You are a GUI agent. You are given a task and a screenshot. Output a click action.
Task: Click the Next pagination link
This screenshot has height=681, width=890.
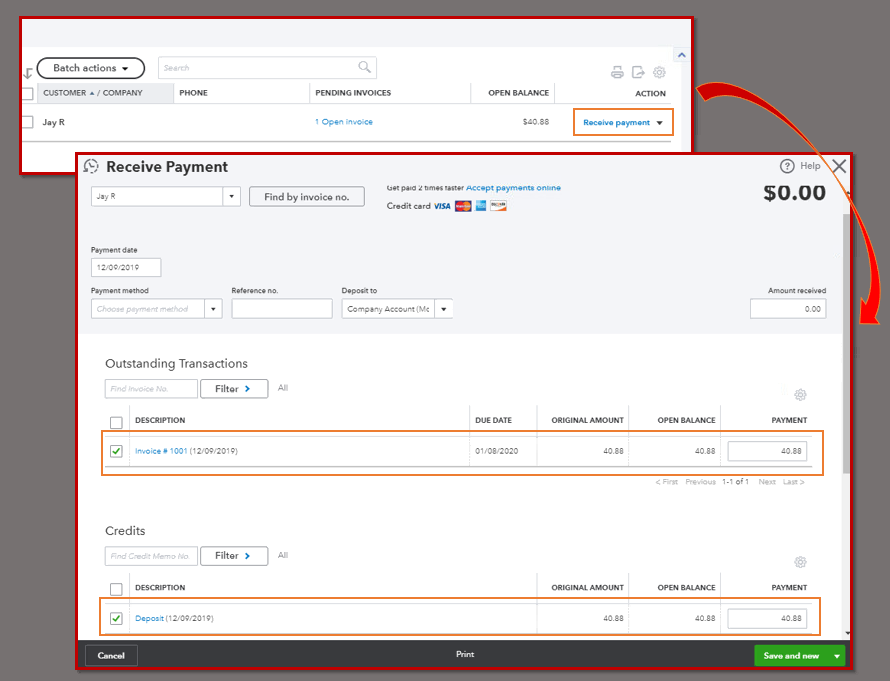(767, 482)
